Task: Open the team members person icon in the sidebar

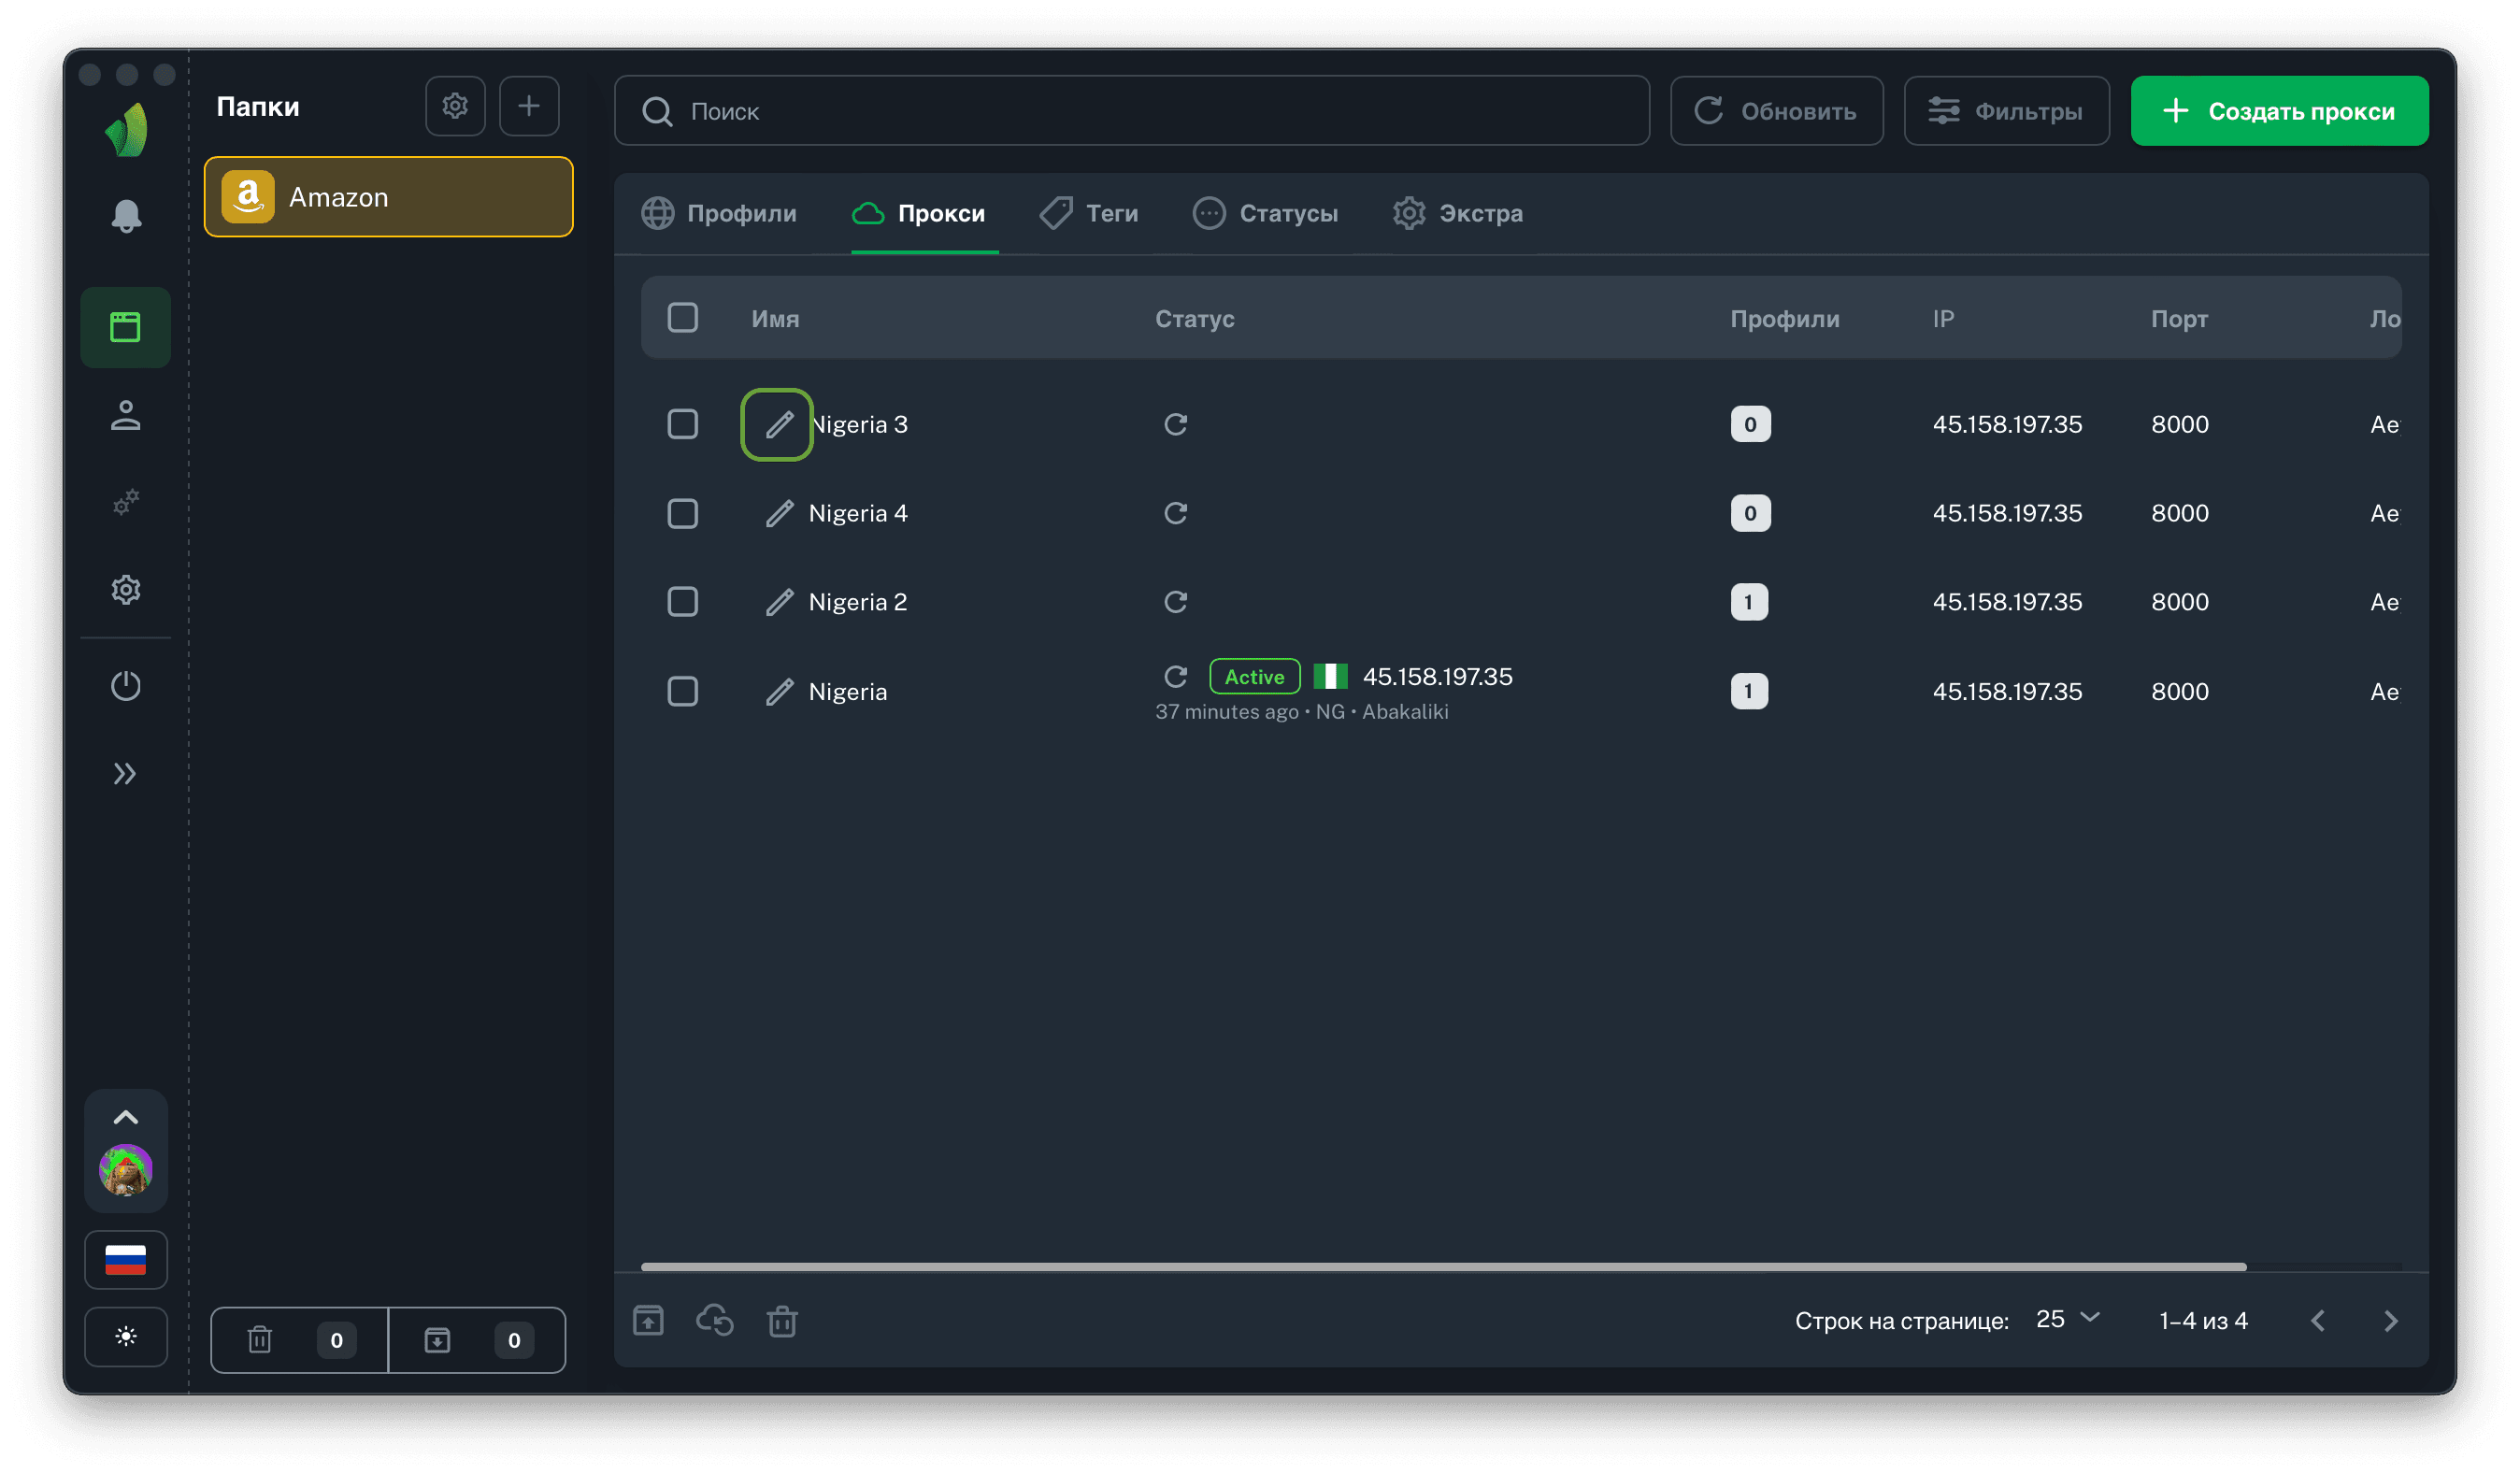Action: tap(126, 416)
